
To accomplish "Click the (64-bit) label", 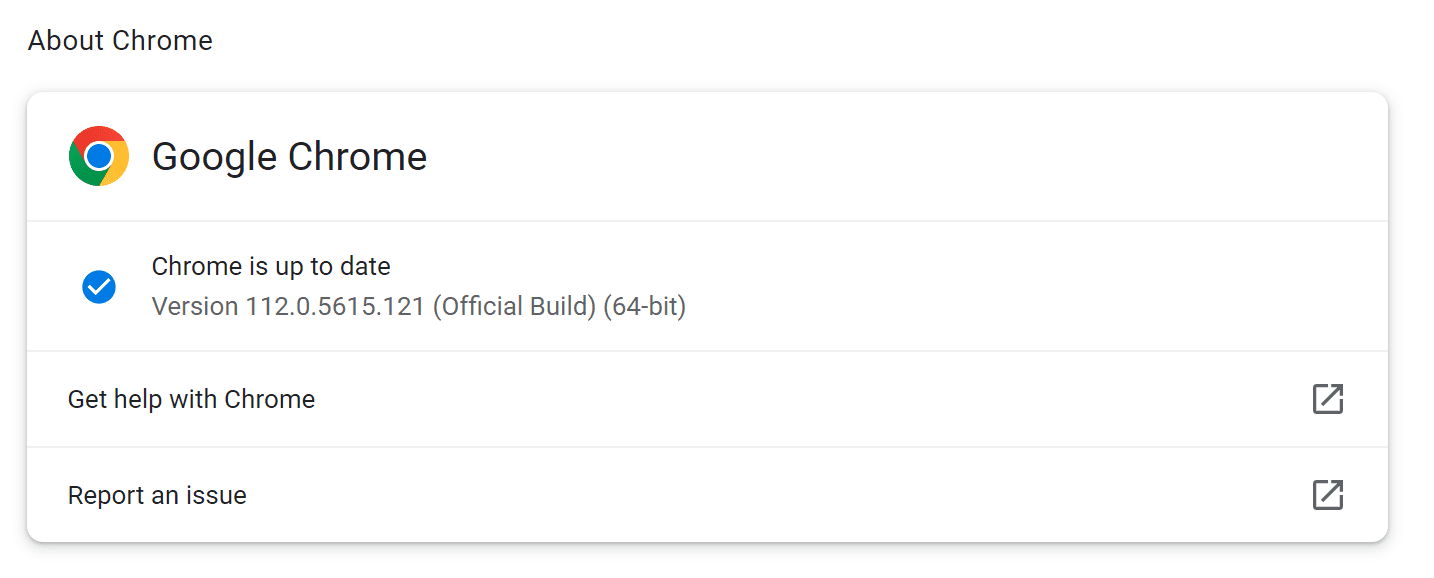I will (645, 305).
